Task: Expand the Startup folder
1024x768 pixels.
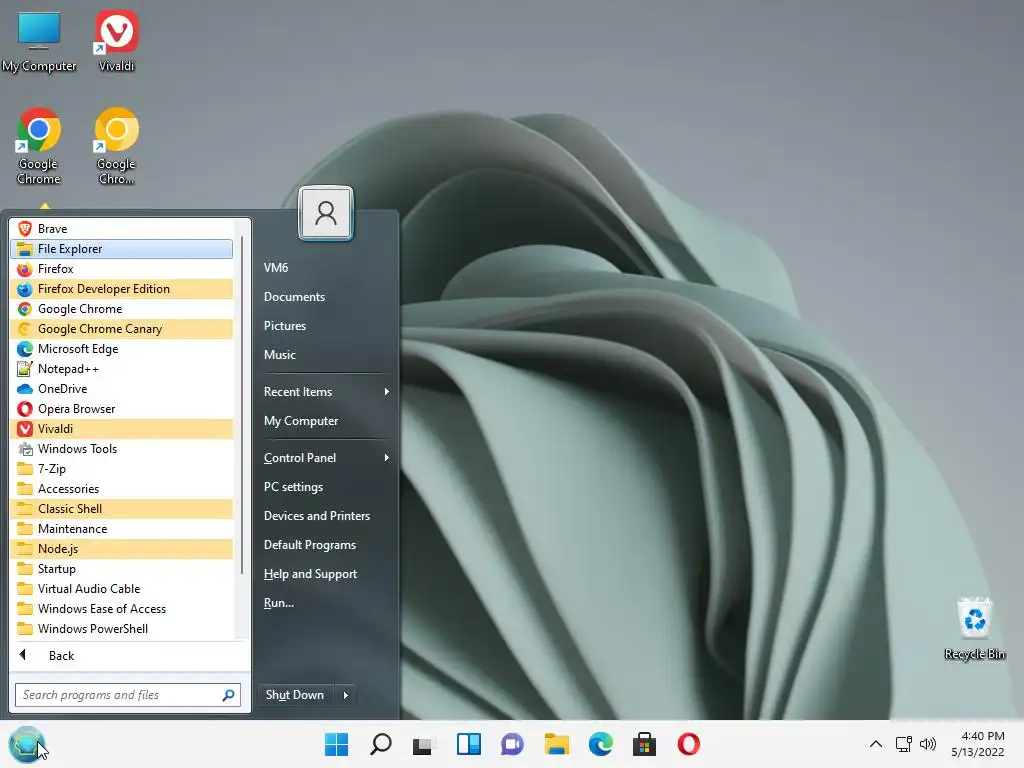Action: (x=121, y=569)
